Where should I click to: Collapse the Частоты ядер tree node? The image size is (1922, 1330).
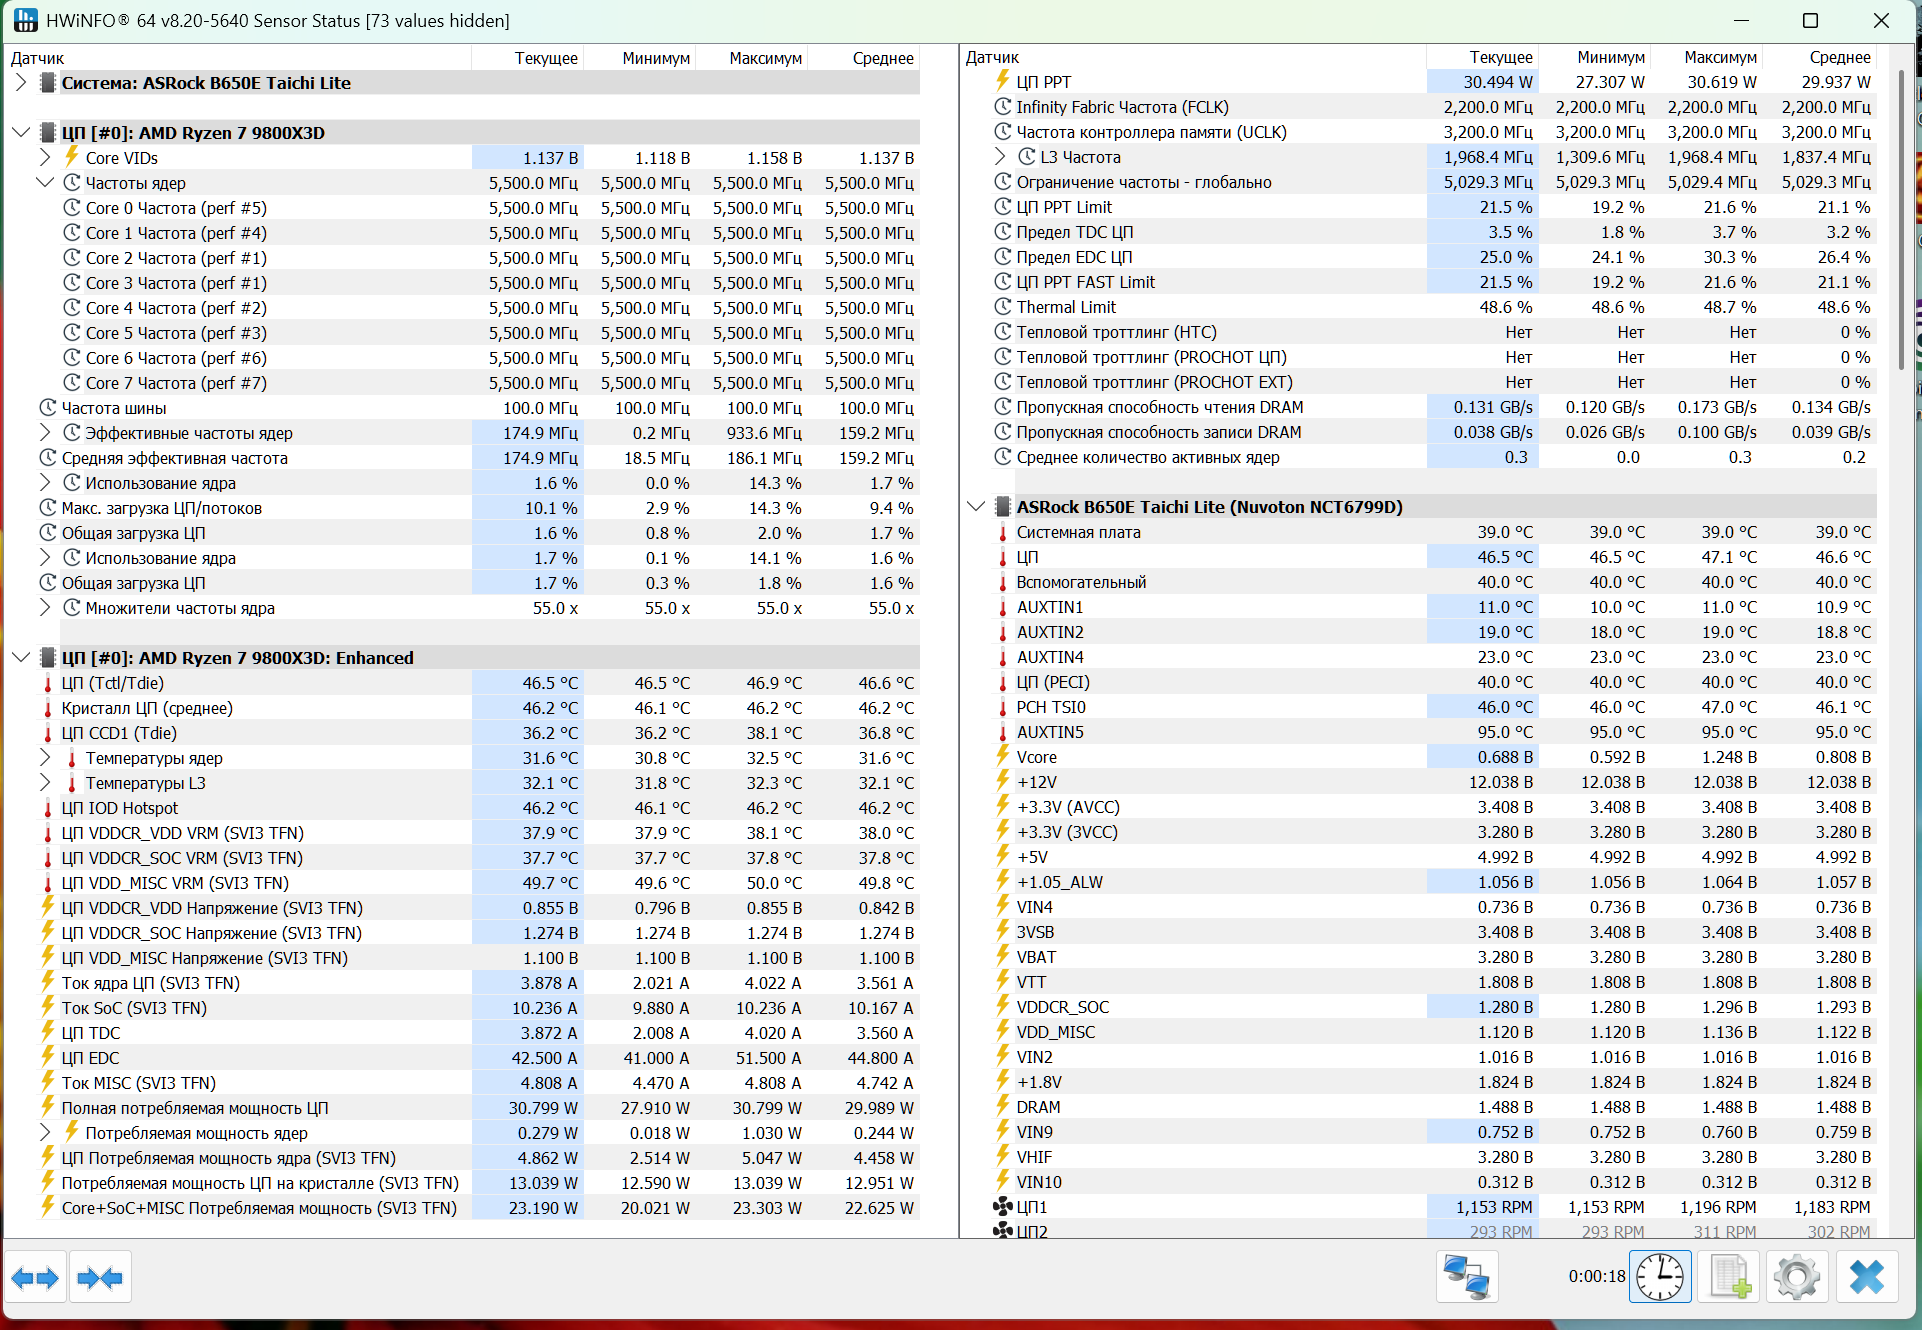pyautogui.click(x=45, y=182)
